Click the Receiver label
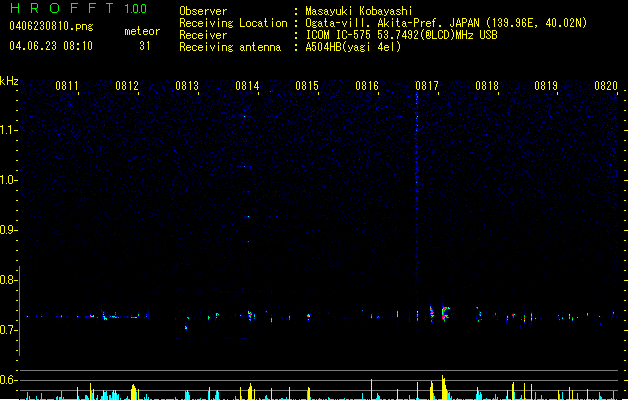 (203, 35)
